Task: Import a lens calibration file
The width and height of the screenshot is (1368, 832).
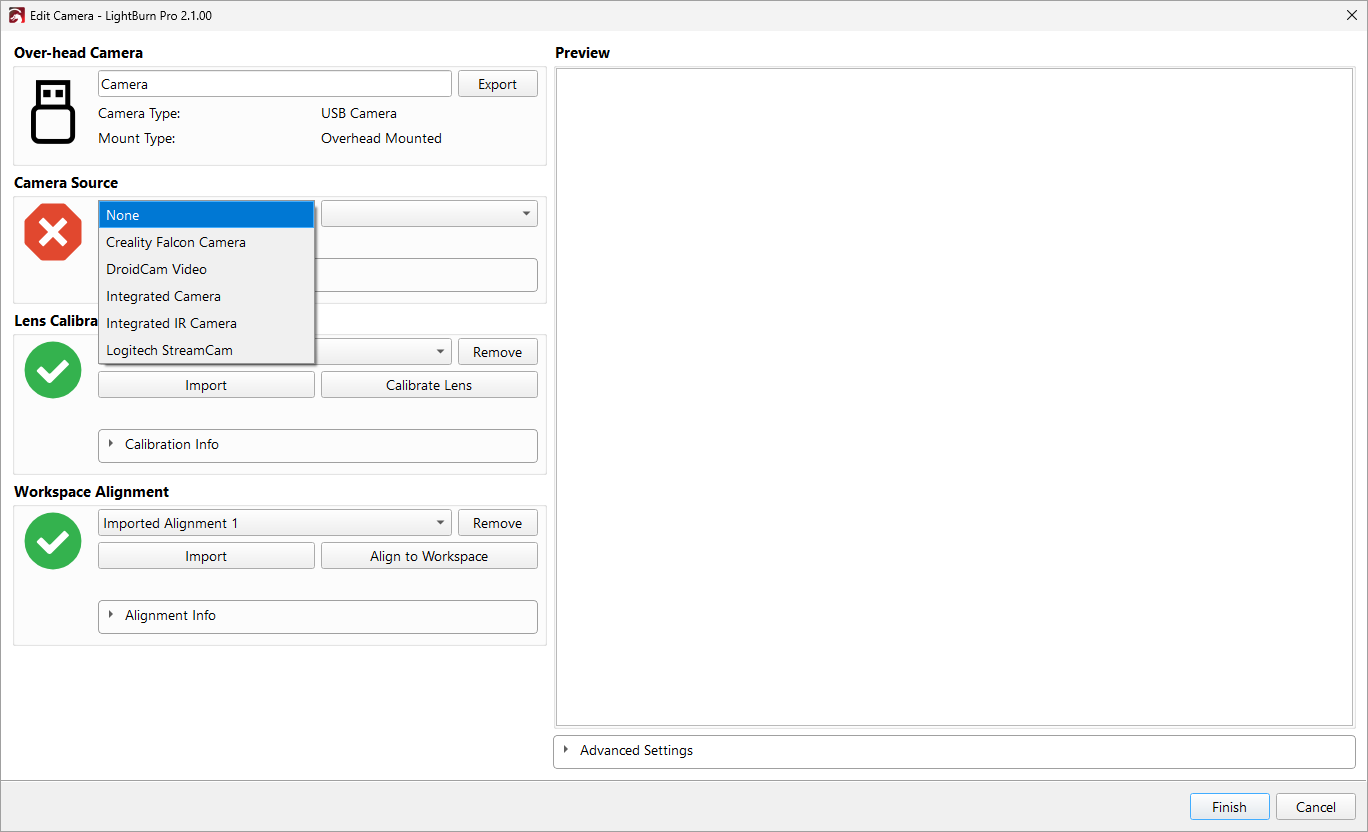Action: [x=206, y=385]
